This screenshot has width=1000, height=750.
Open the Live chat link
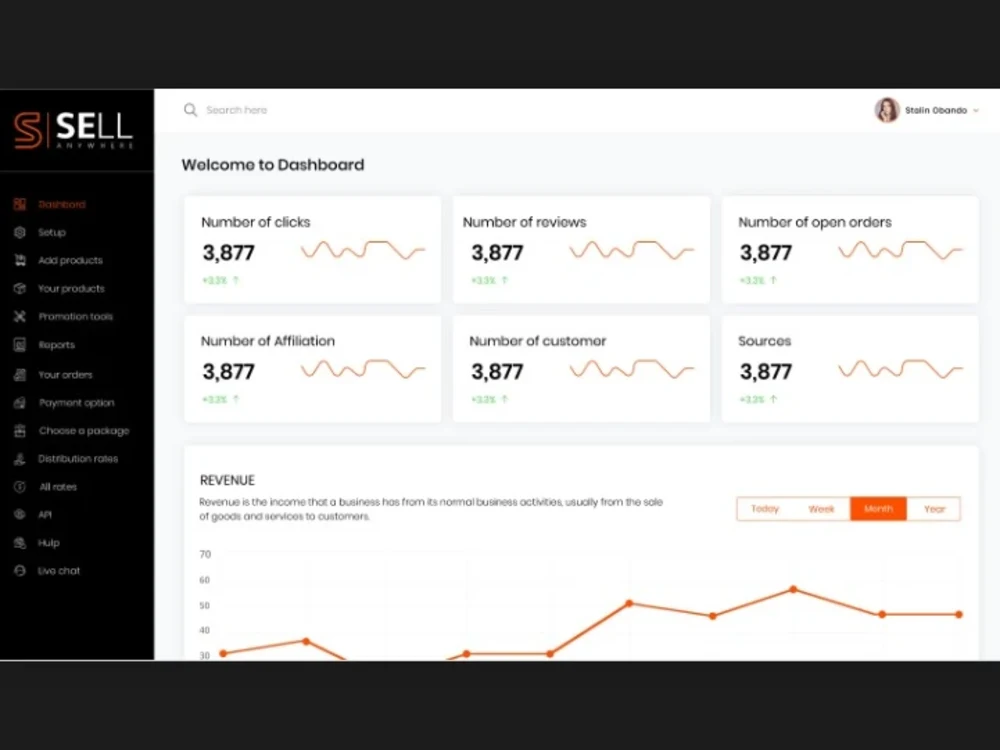(x=59, y=570)
